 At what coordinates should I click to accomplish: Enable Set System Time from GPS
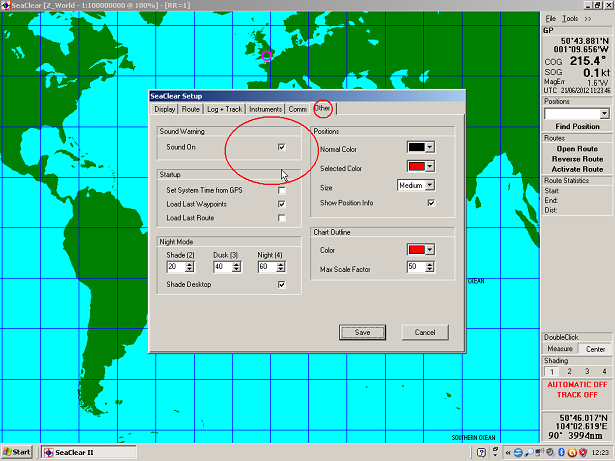click(282, 190)
